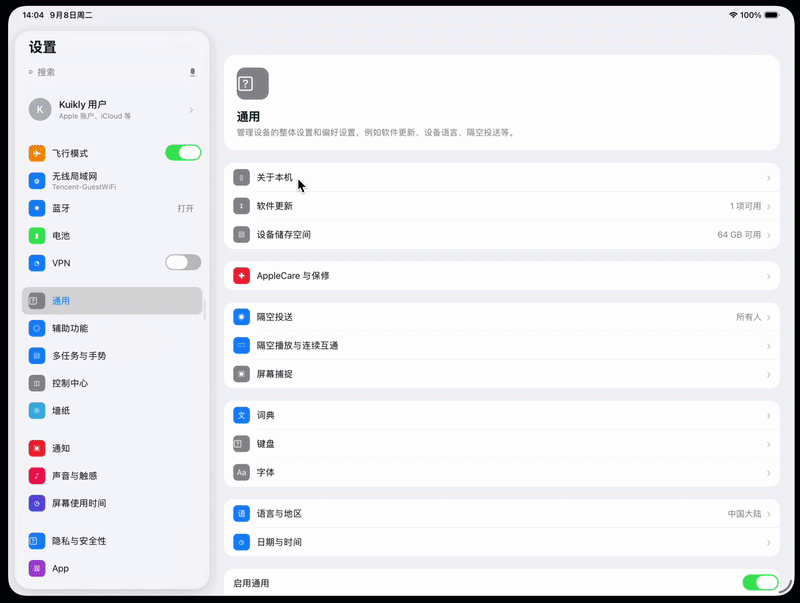Click the 隔空投送 AirDrop icon
The height and width of the screenshot is (603, 800).
(241, 317)
